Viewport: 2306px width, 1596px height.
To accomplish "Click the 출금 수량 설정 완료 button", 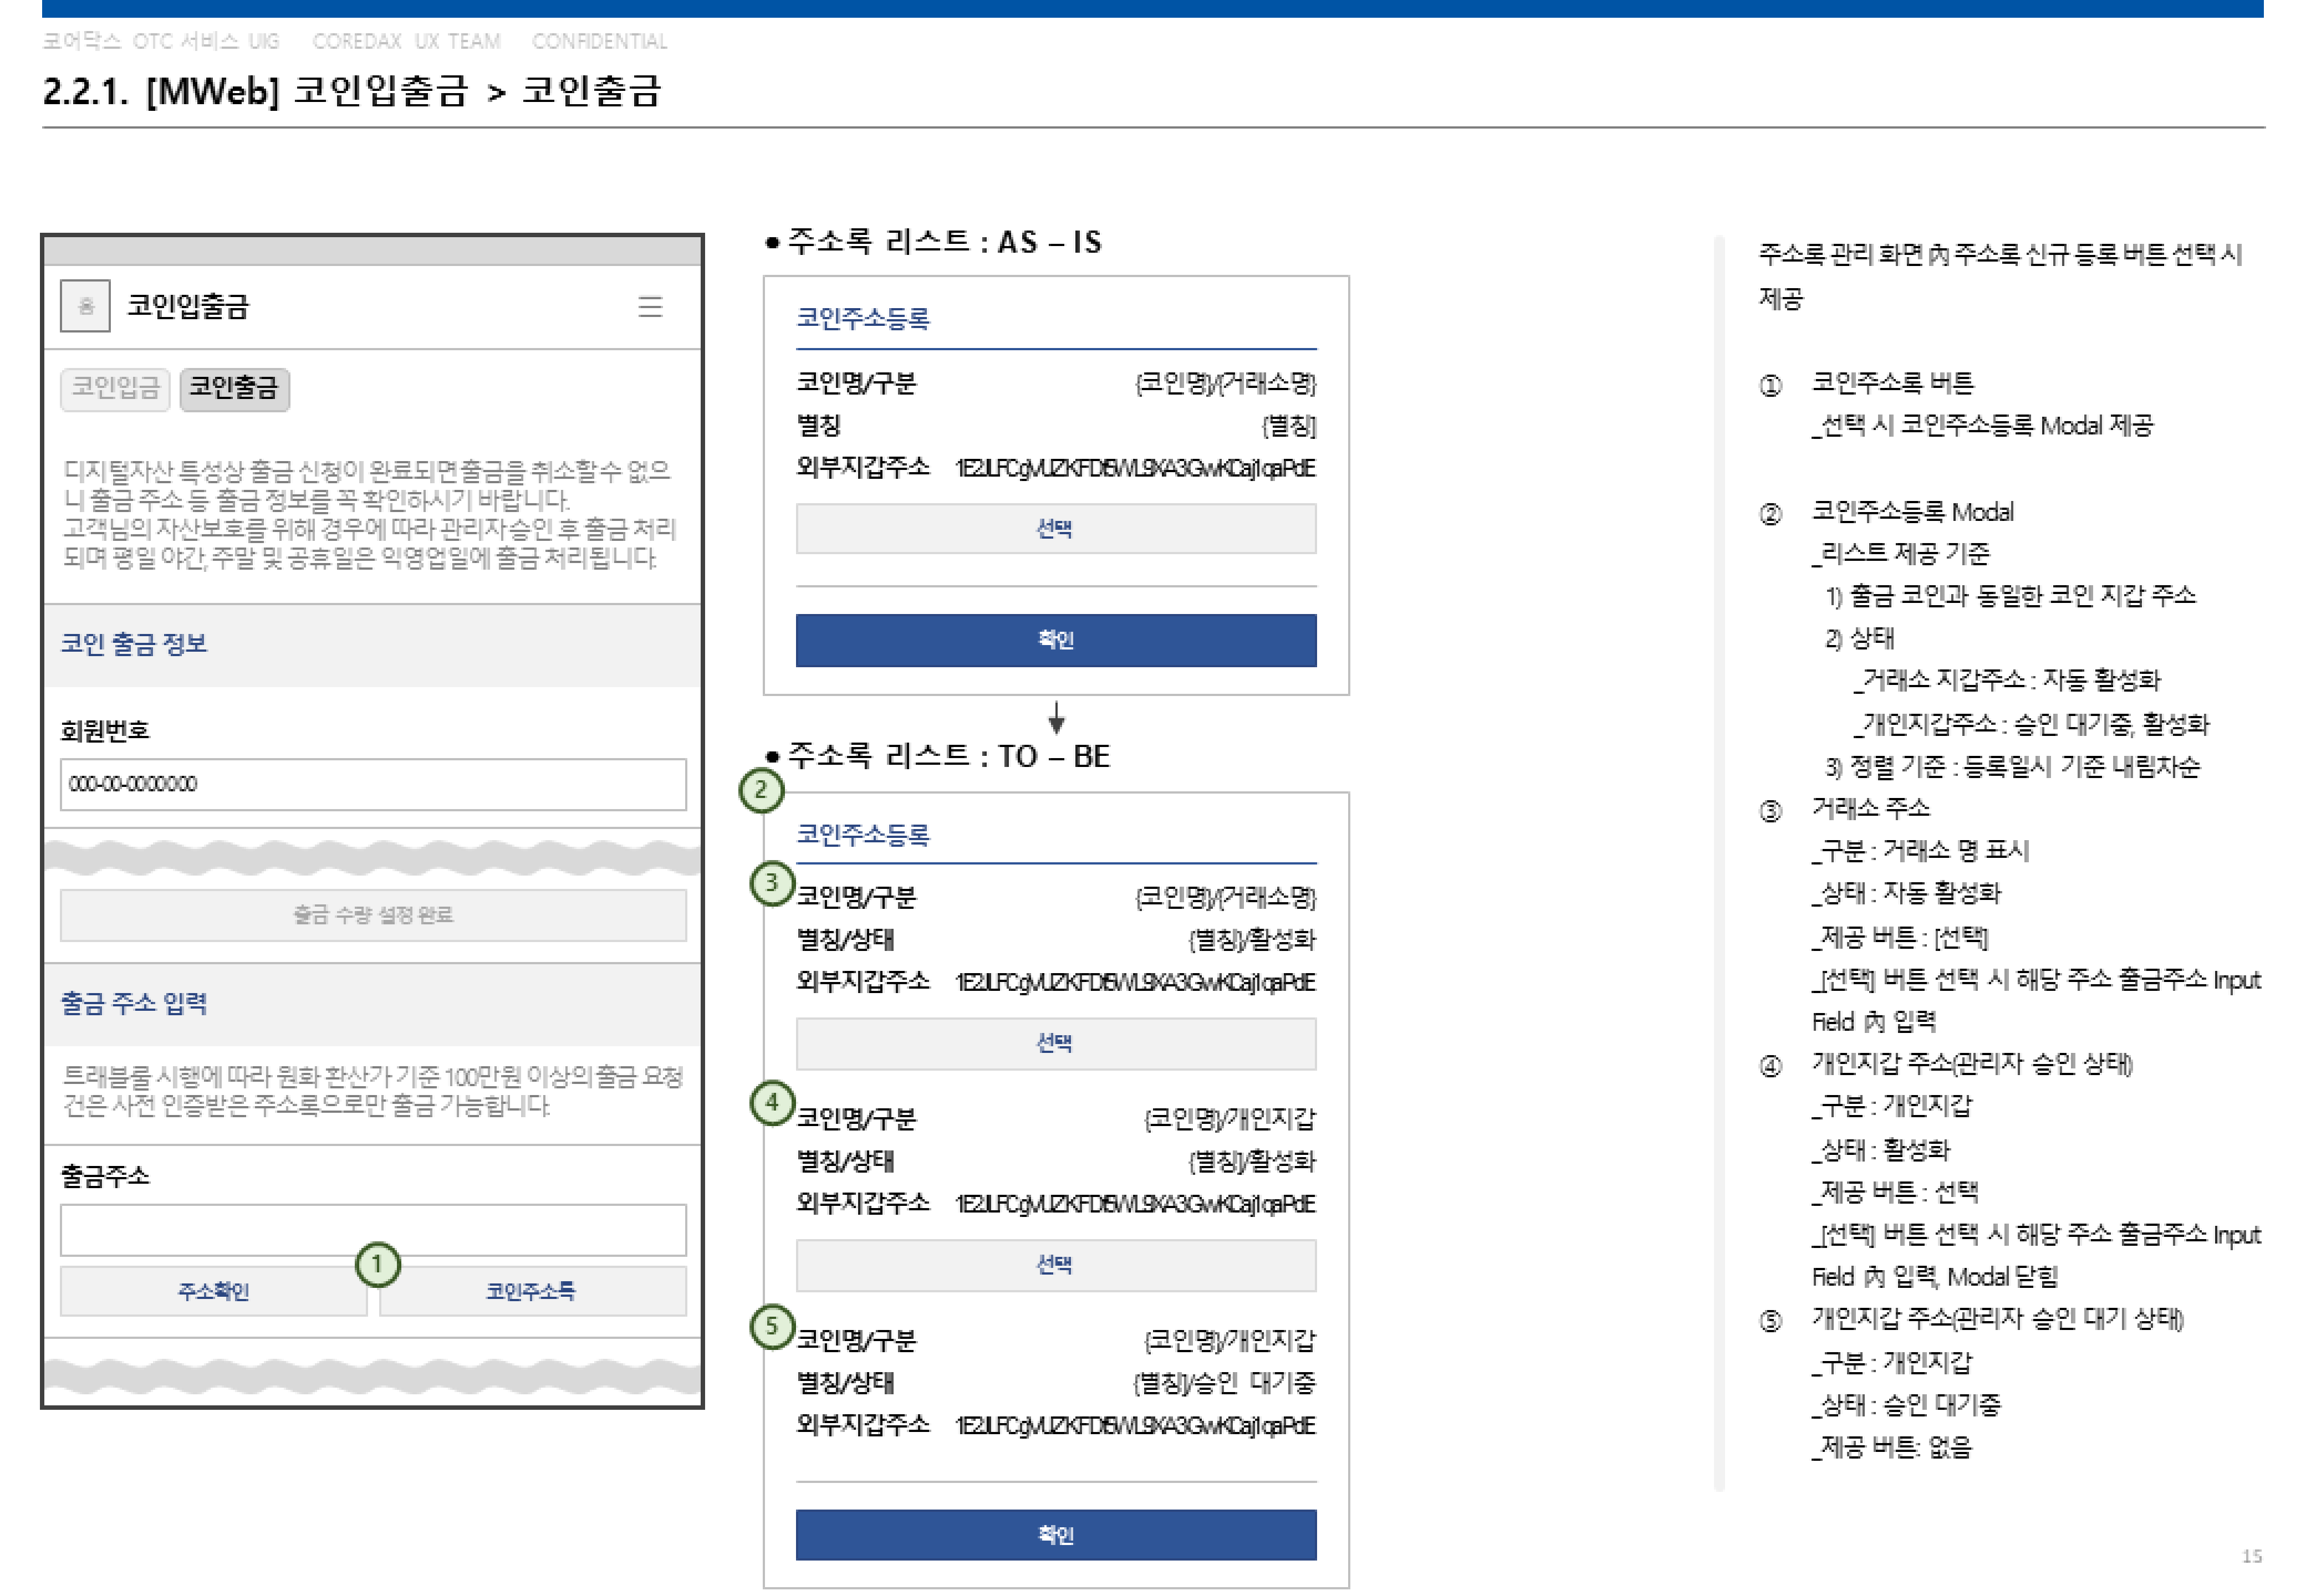I will (x=373, y=914).
